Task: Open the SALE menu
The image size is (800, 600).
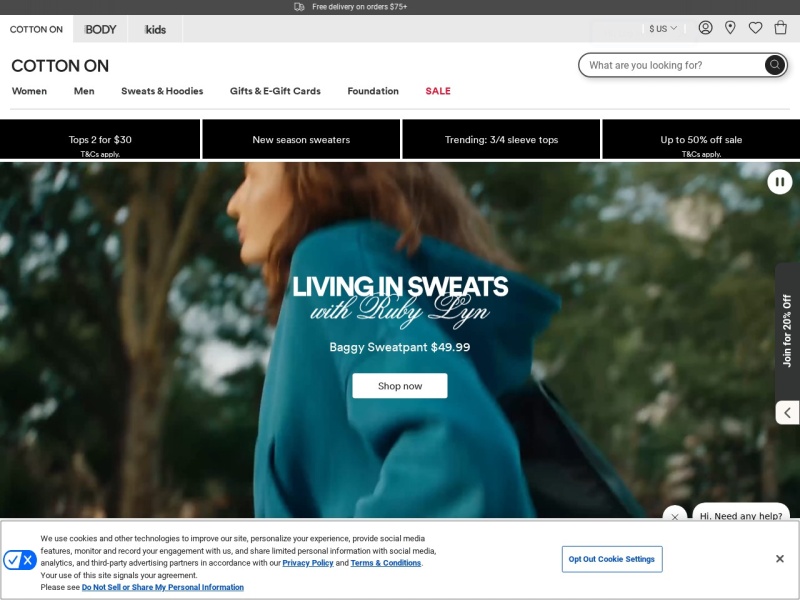Action: pyautogui.click(x=438, y=91)
